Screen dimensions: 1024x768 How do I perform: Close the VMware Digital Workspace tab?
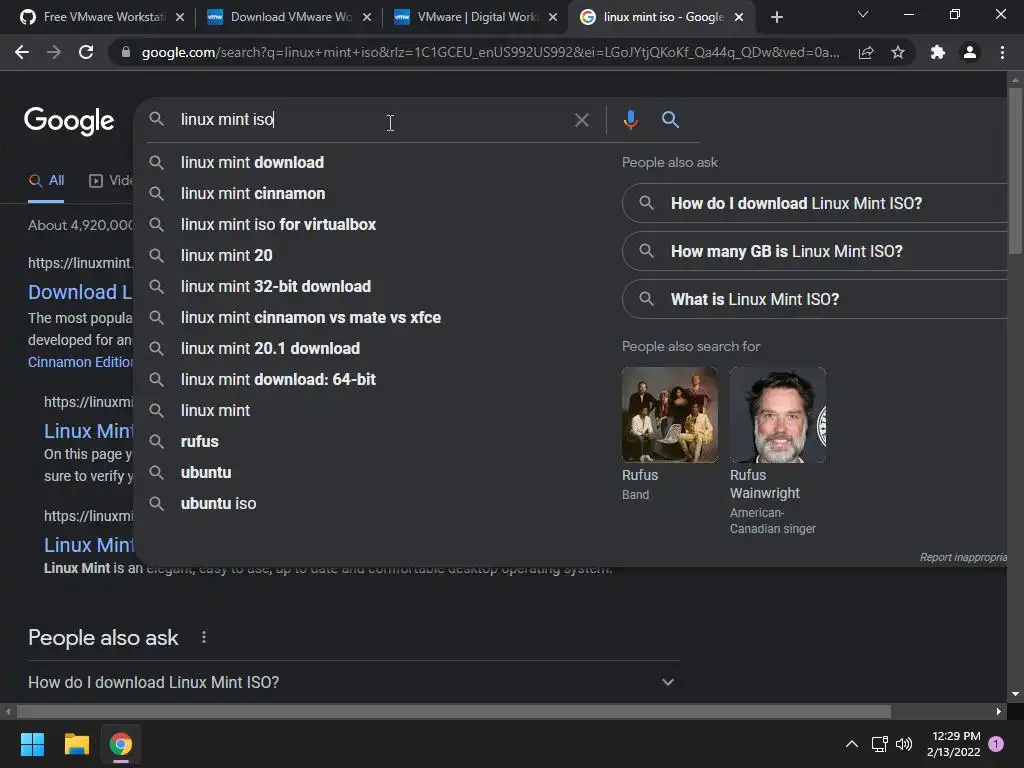553,17
